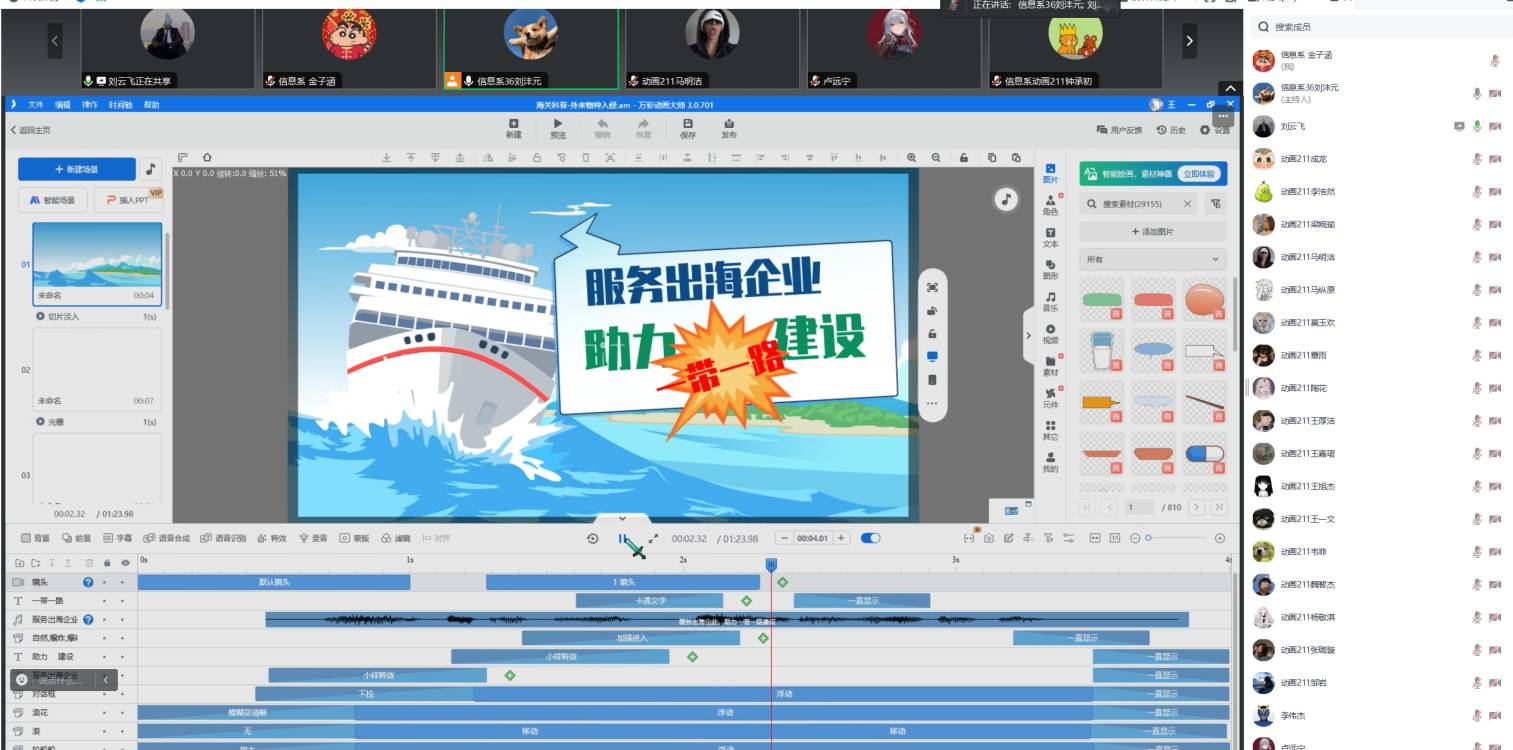This screenshot has width=1513, height=750.
Task: Click the 新建场景 button
Action: click(77, 169)
